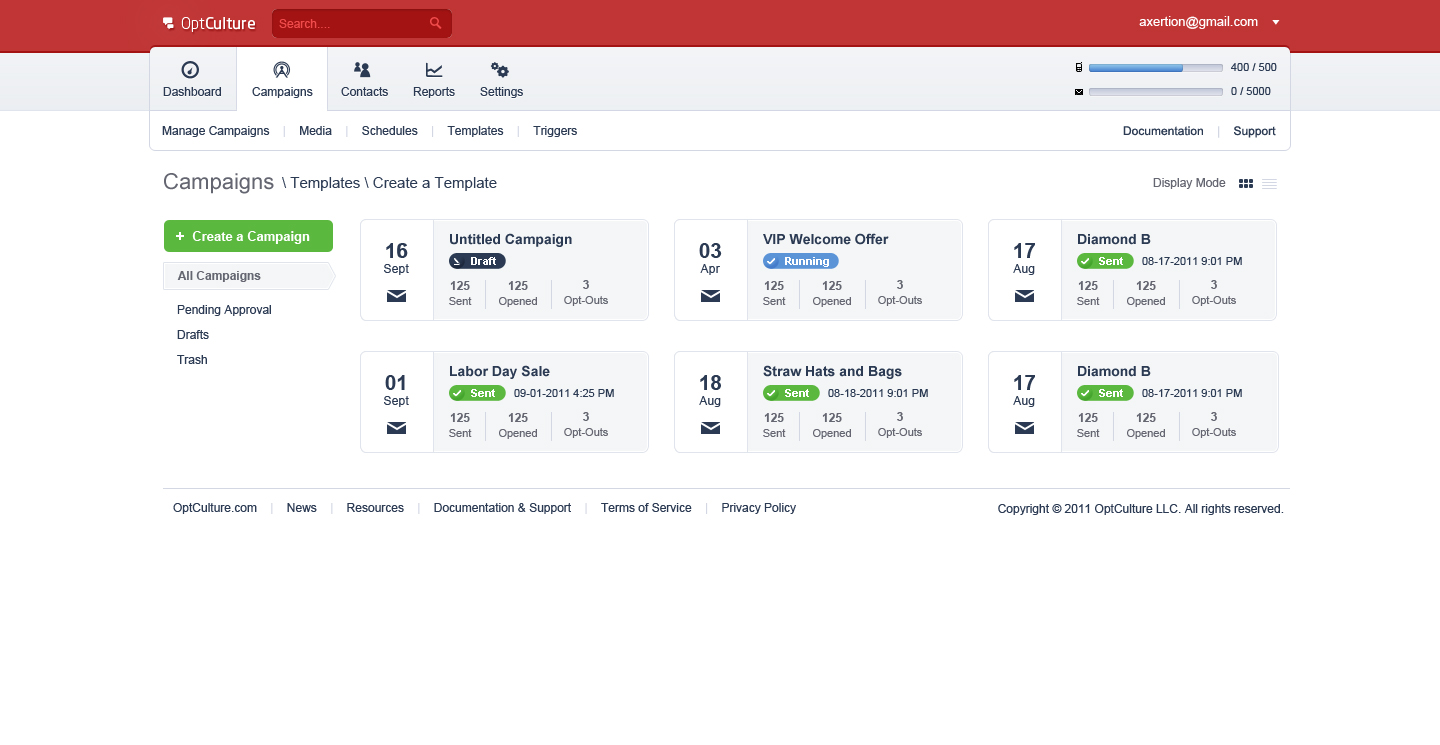
Task: Click the SMS credits 400 / 500 bar
Action: 1155,68
